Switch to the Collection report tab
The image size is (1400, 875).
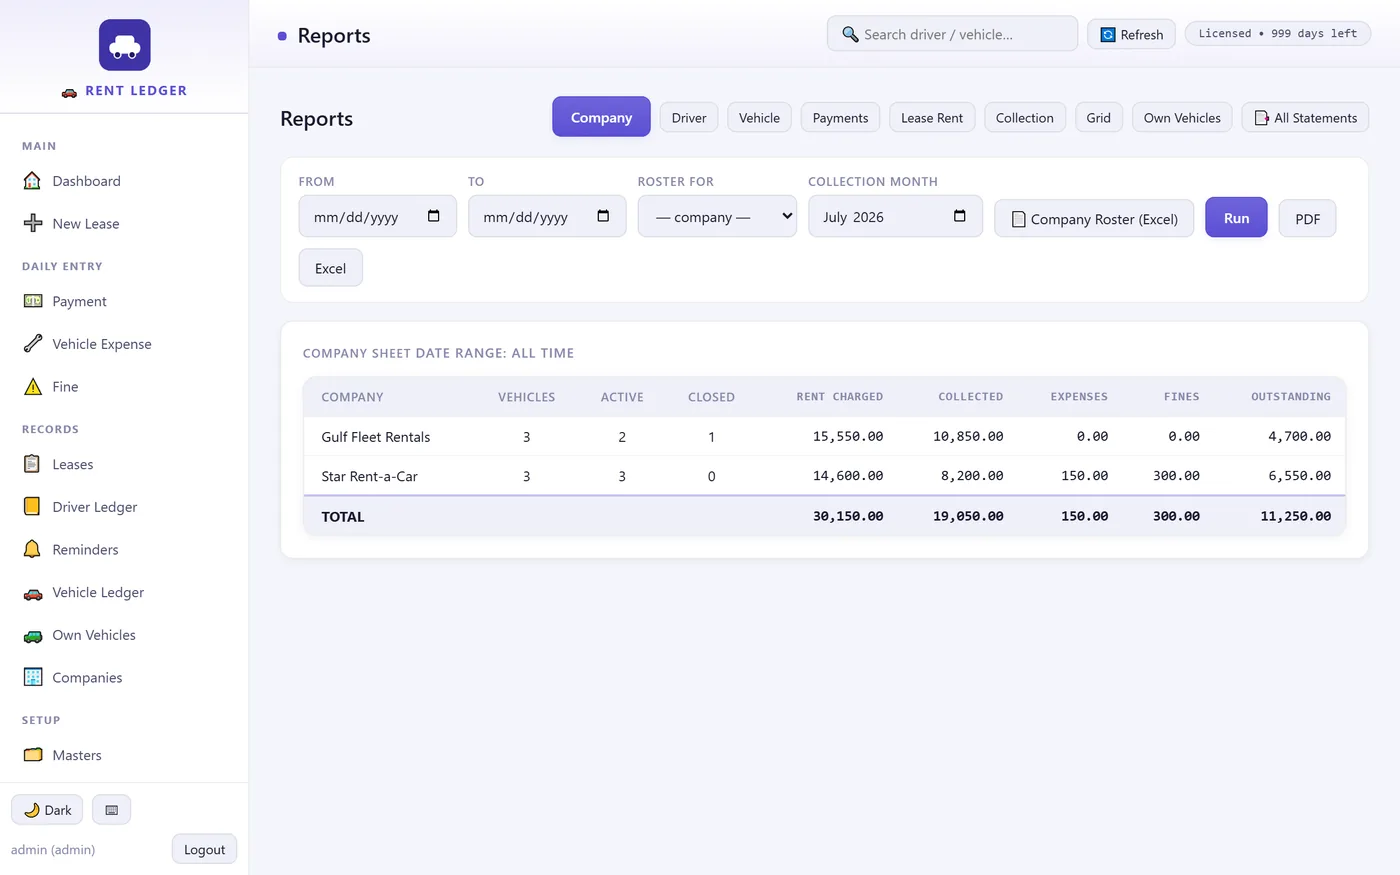tap(1025, 118)
